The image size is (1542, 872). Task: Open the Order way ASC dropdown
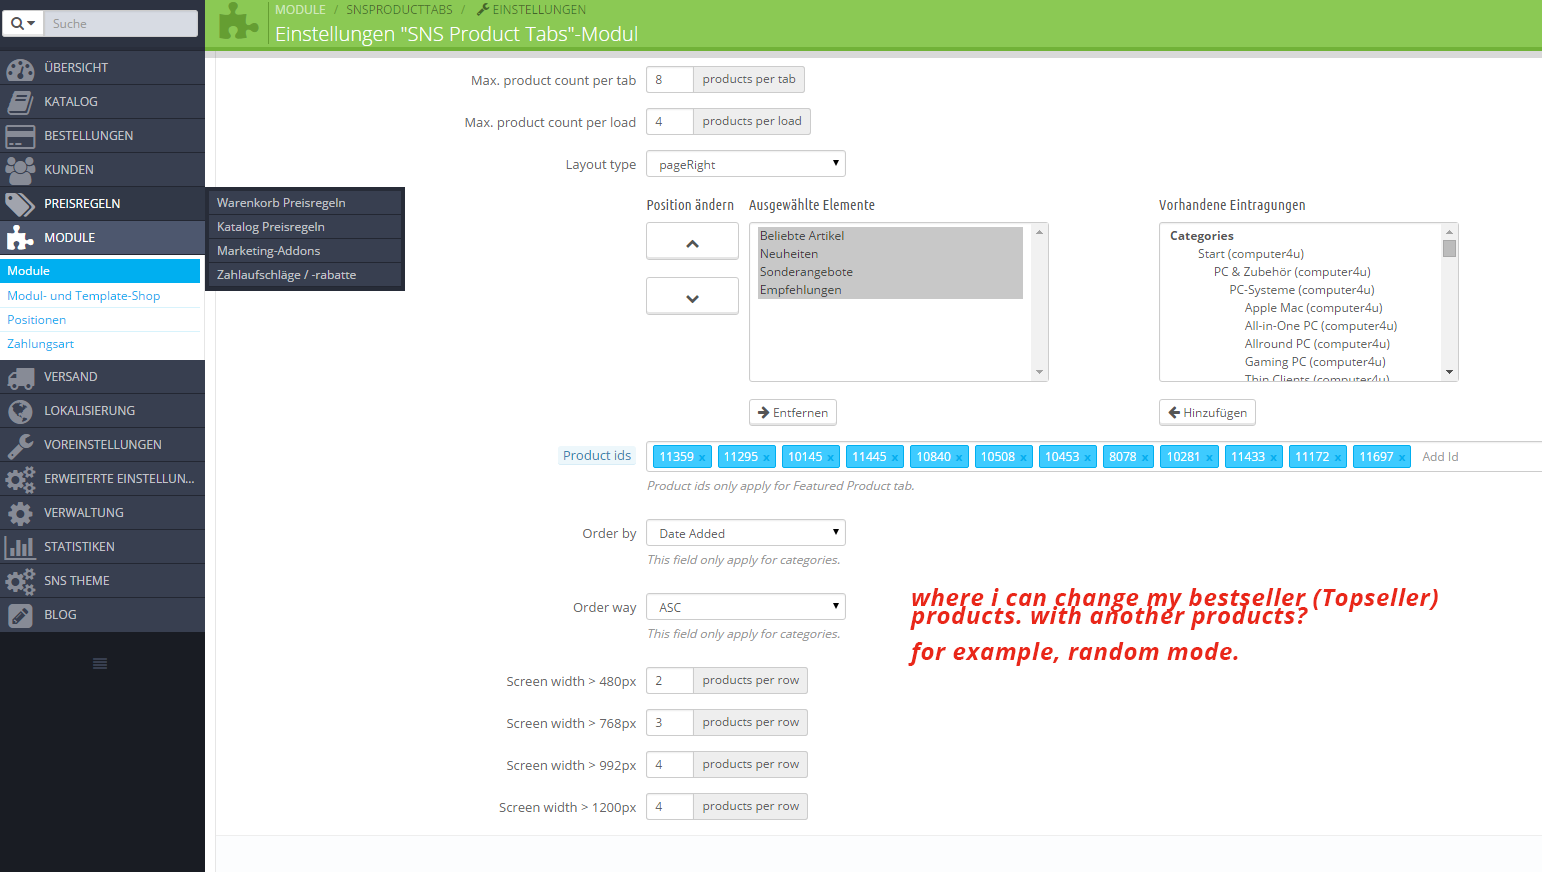746,607
